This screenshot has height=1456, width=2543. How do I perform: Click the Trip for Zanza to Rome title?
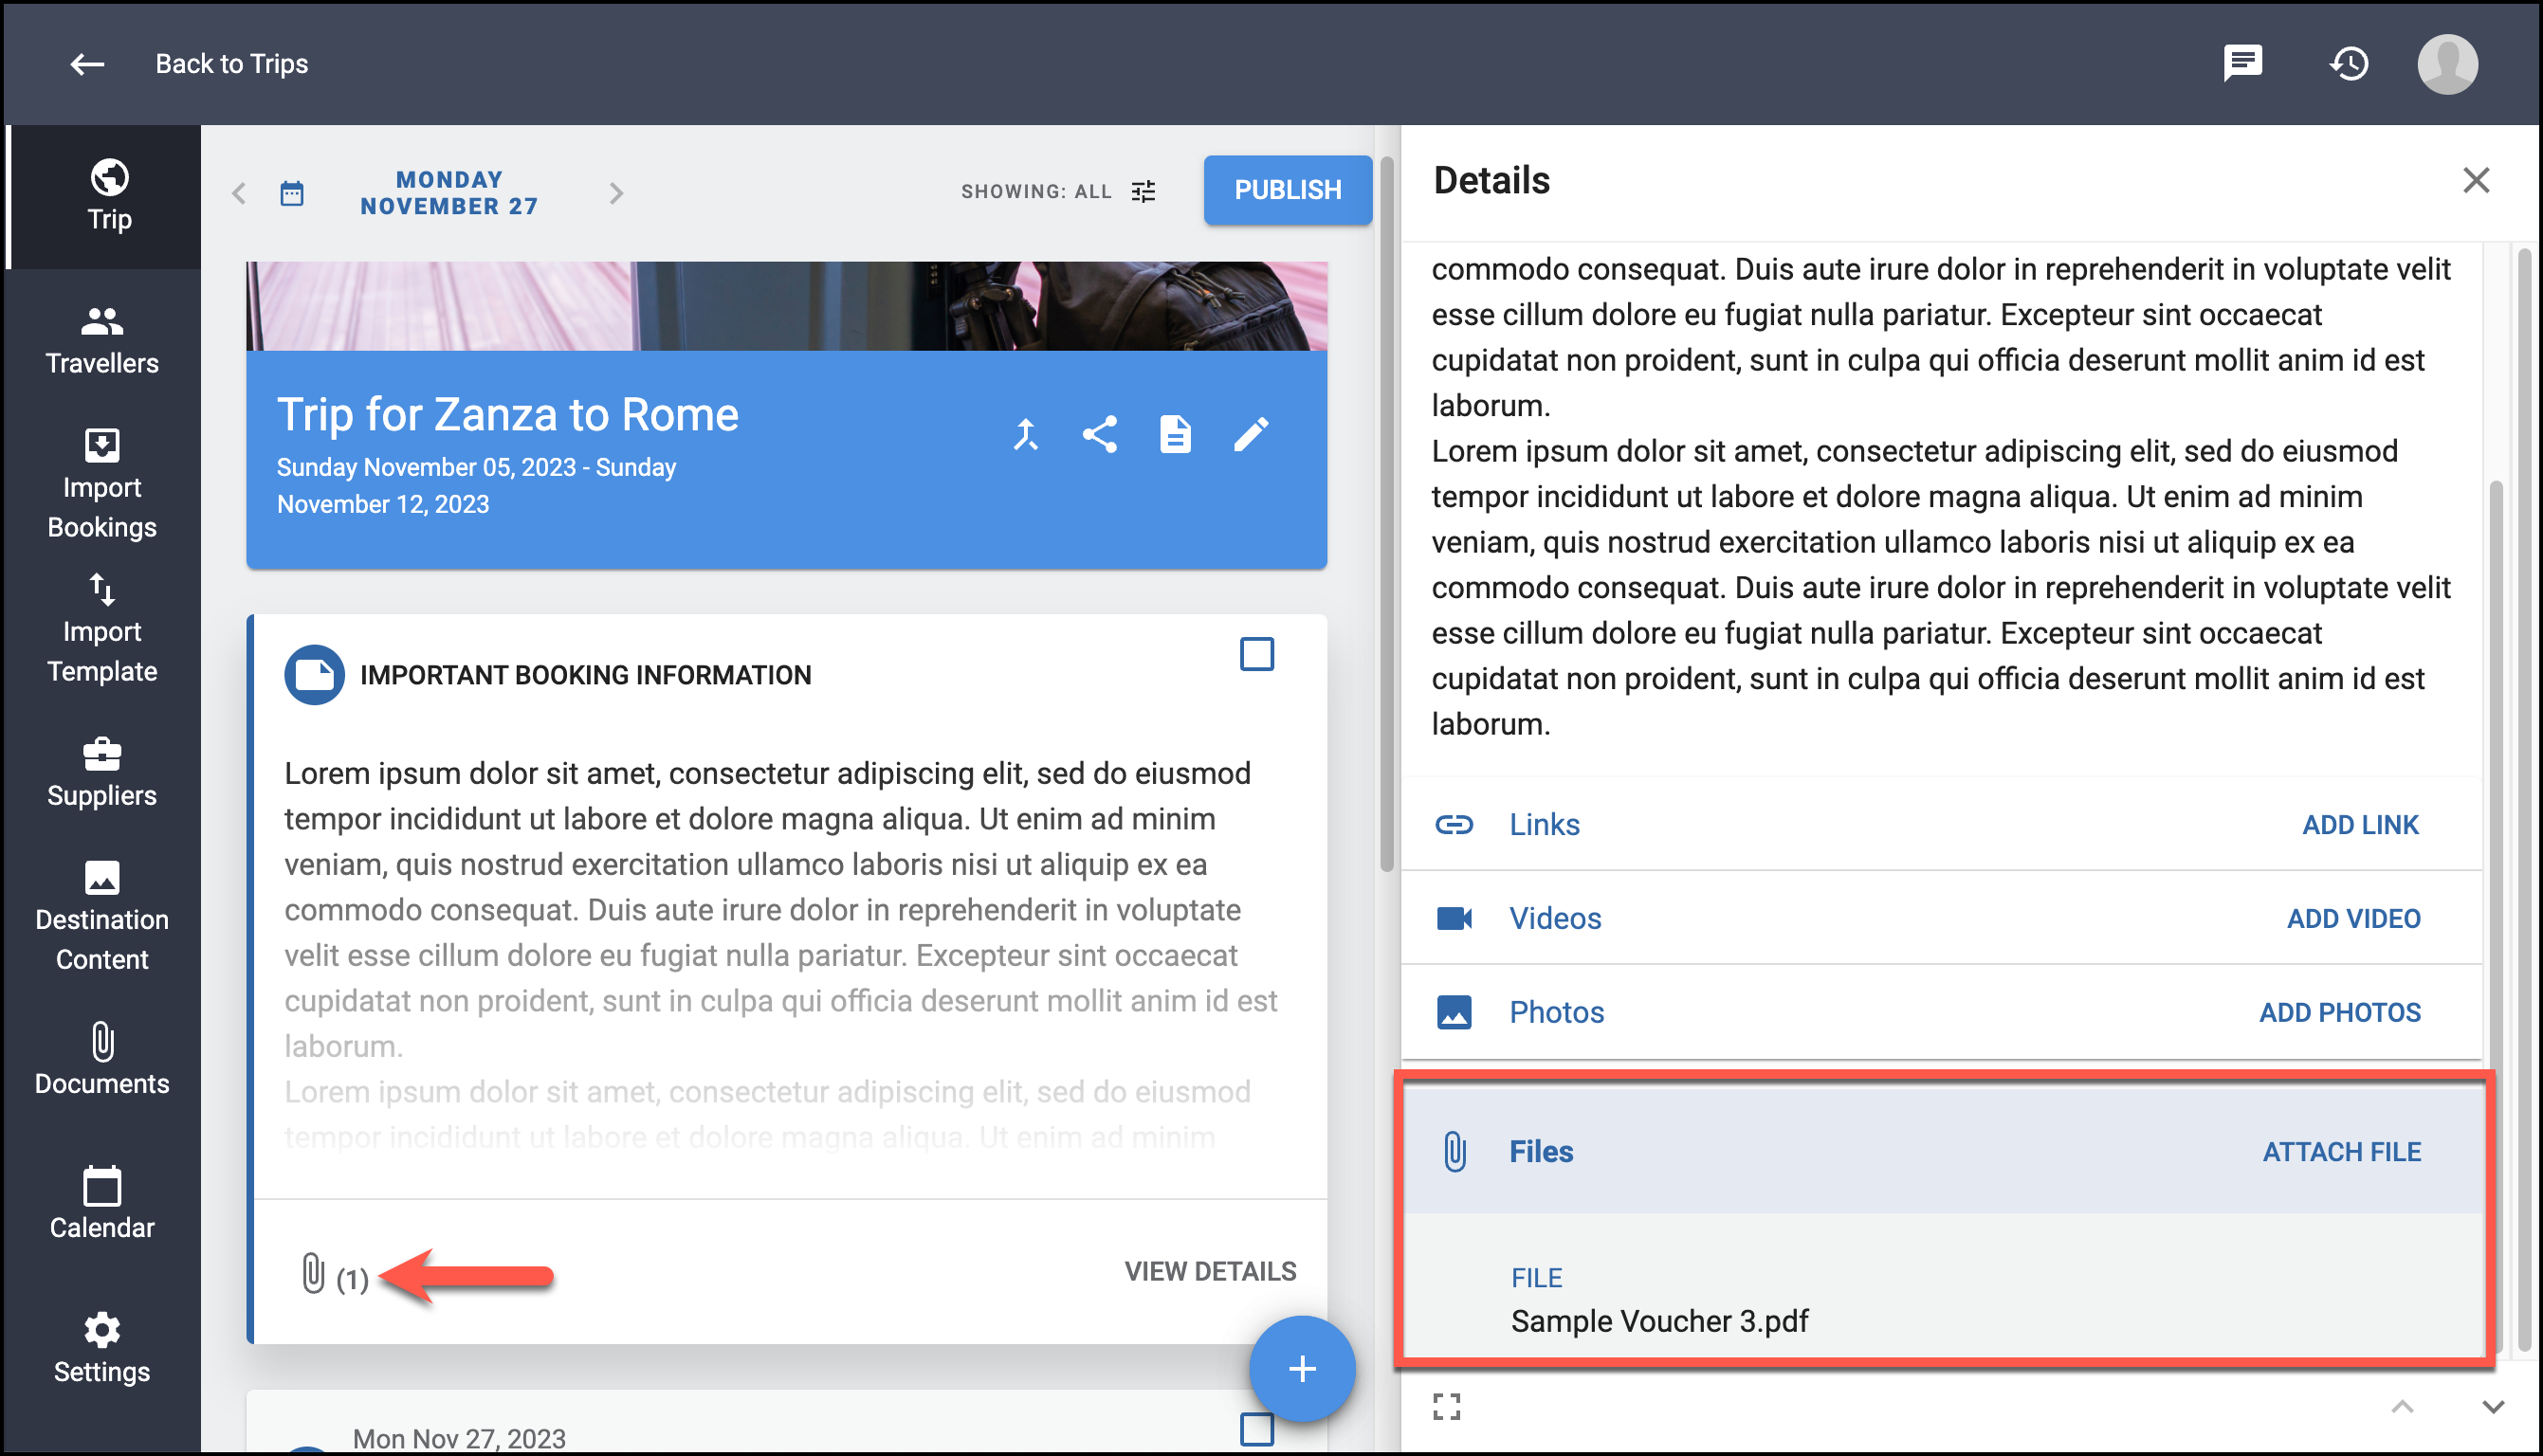[x=508, y=414]
